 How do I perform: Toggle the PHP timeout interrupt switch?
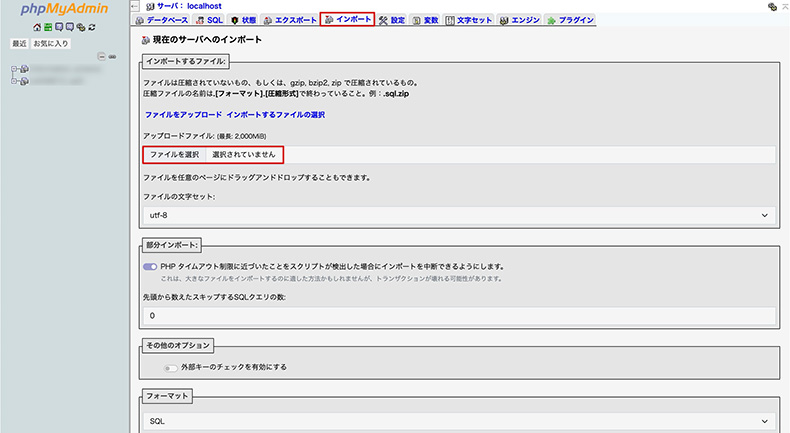click(150, 267)
